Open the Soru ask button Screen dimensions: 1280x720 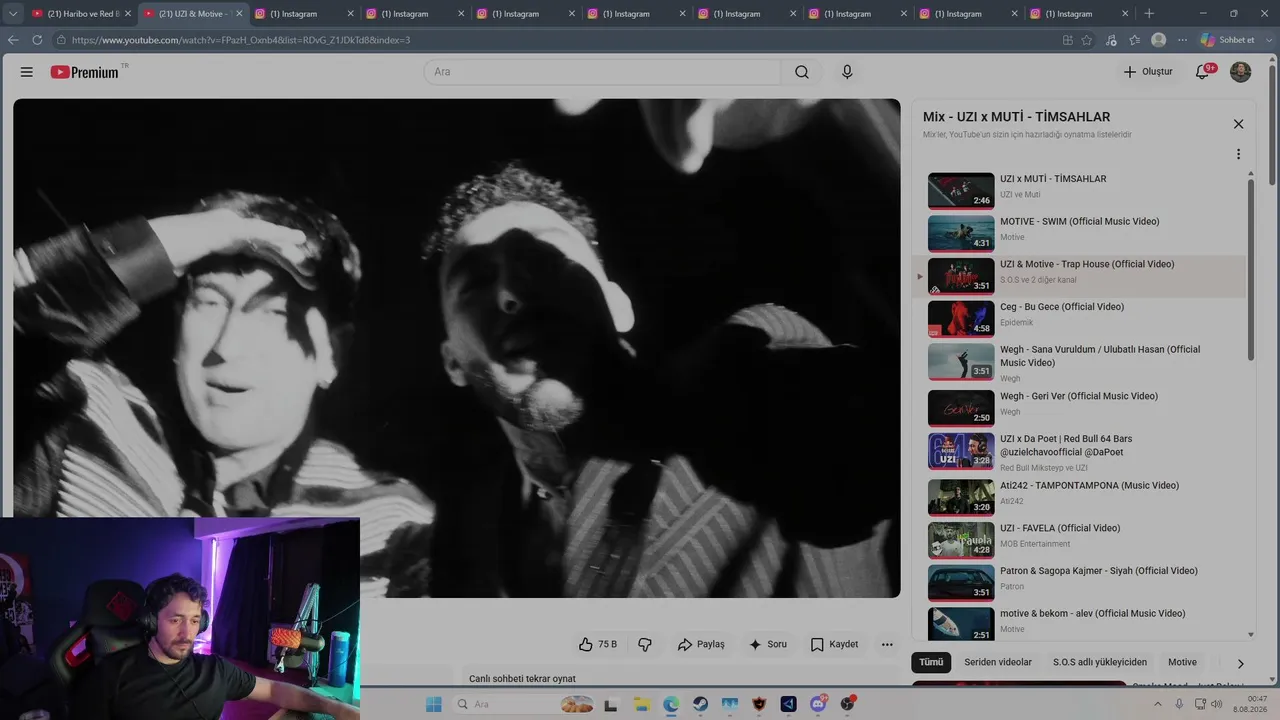click(768, 645)
